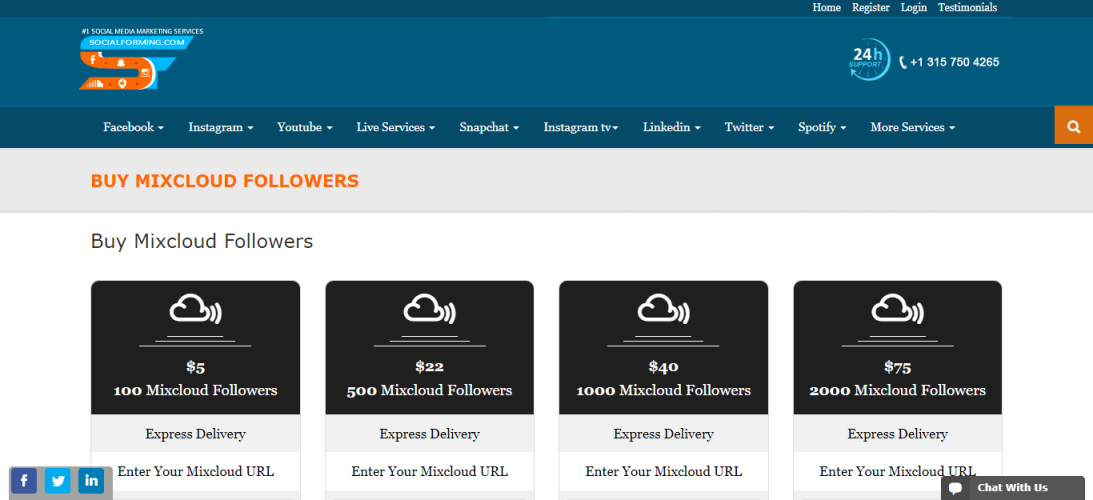This screenshot has height=500, width=1093.
Task: Open the Register page link
Action: point(871,8)
